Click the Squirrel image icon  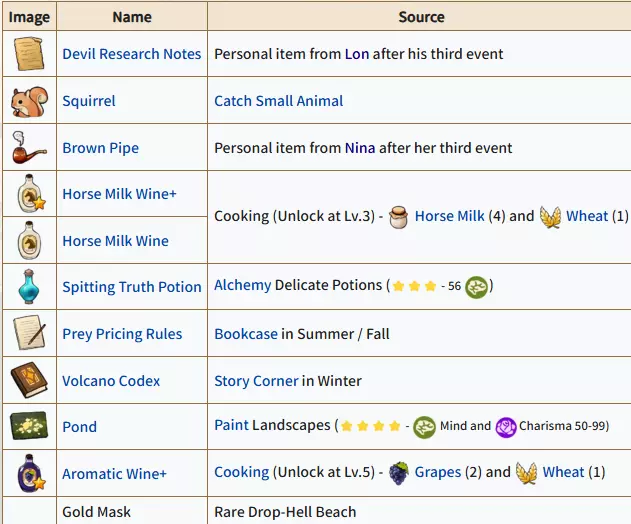click(x=28, y=101)
